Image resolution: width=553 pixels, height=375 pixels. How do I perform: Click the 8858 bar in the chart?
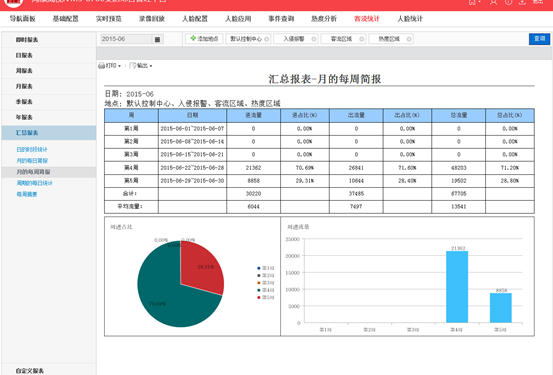click(x=501, y=308)
